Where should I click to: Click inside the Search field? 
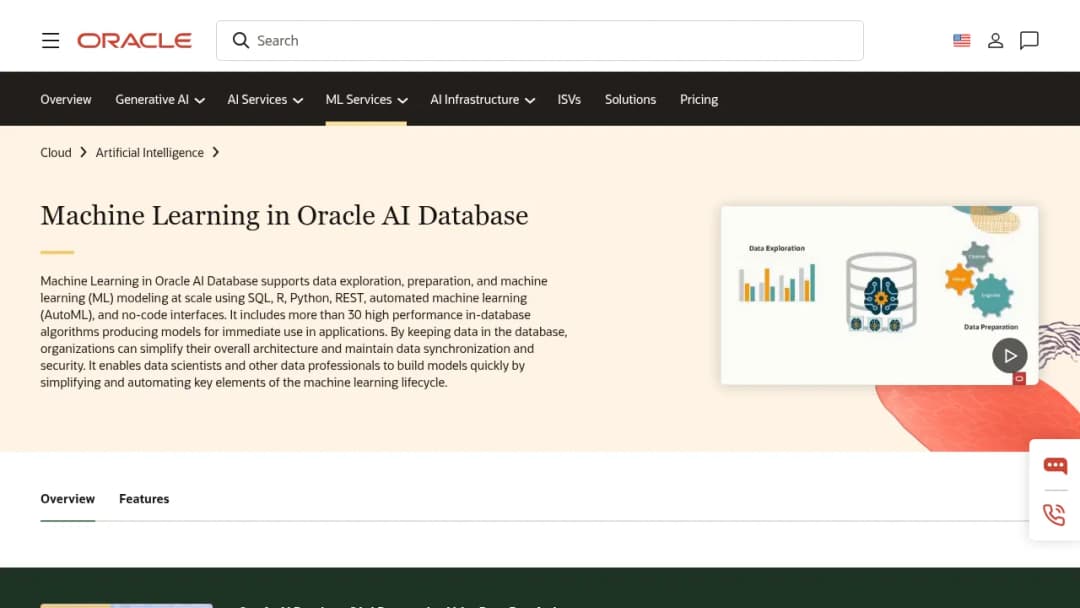[x=539, y=41]
